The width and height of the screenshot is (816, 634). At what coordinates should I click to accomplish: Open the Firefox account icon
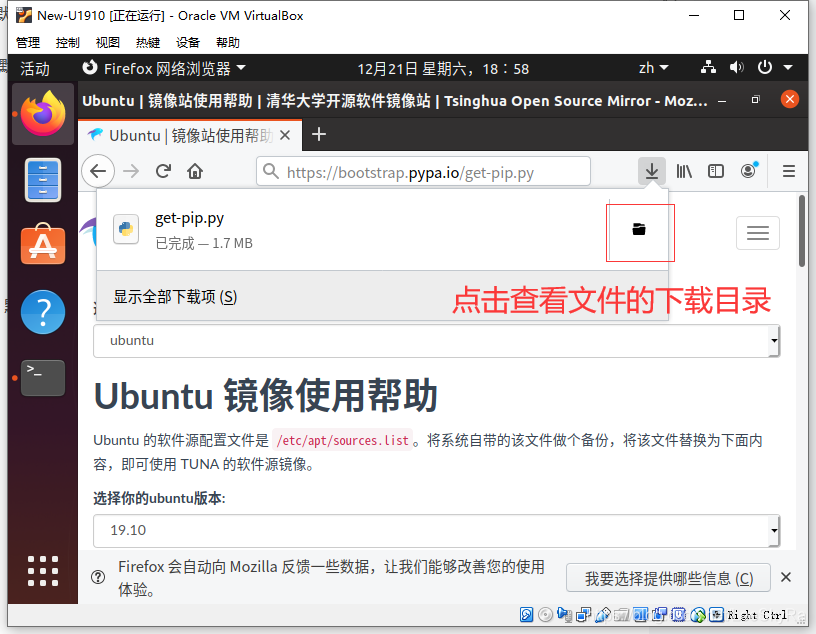749,171
